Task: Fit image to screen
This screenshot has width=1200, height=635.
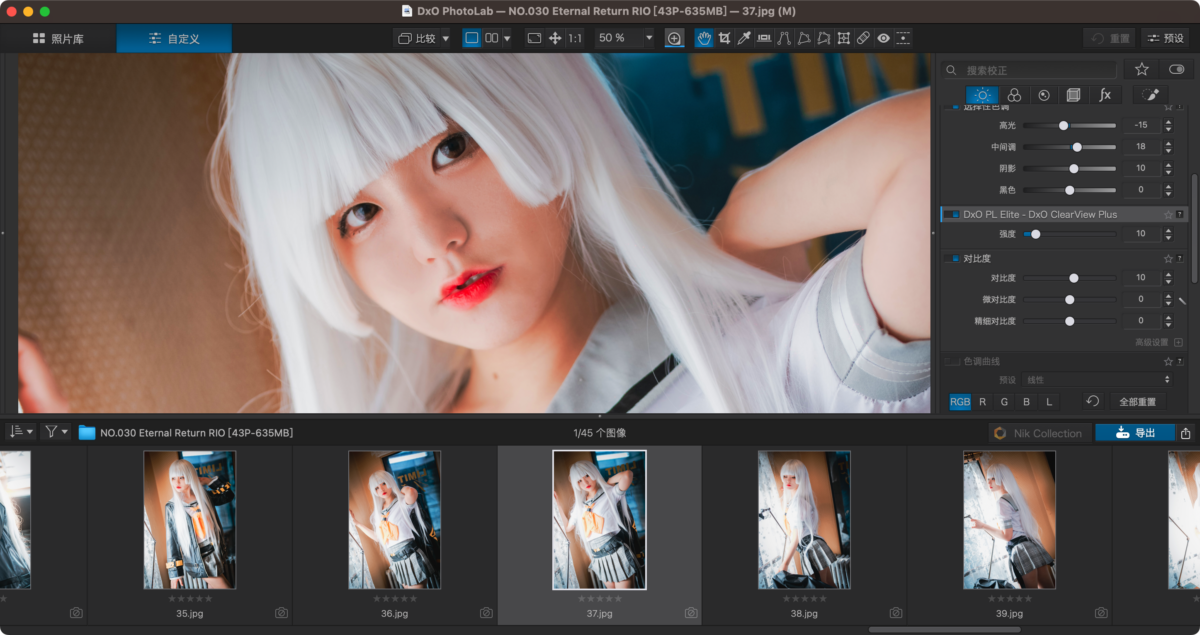Action: [534, 38]
